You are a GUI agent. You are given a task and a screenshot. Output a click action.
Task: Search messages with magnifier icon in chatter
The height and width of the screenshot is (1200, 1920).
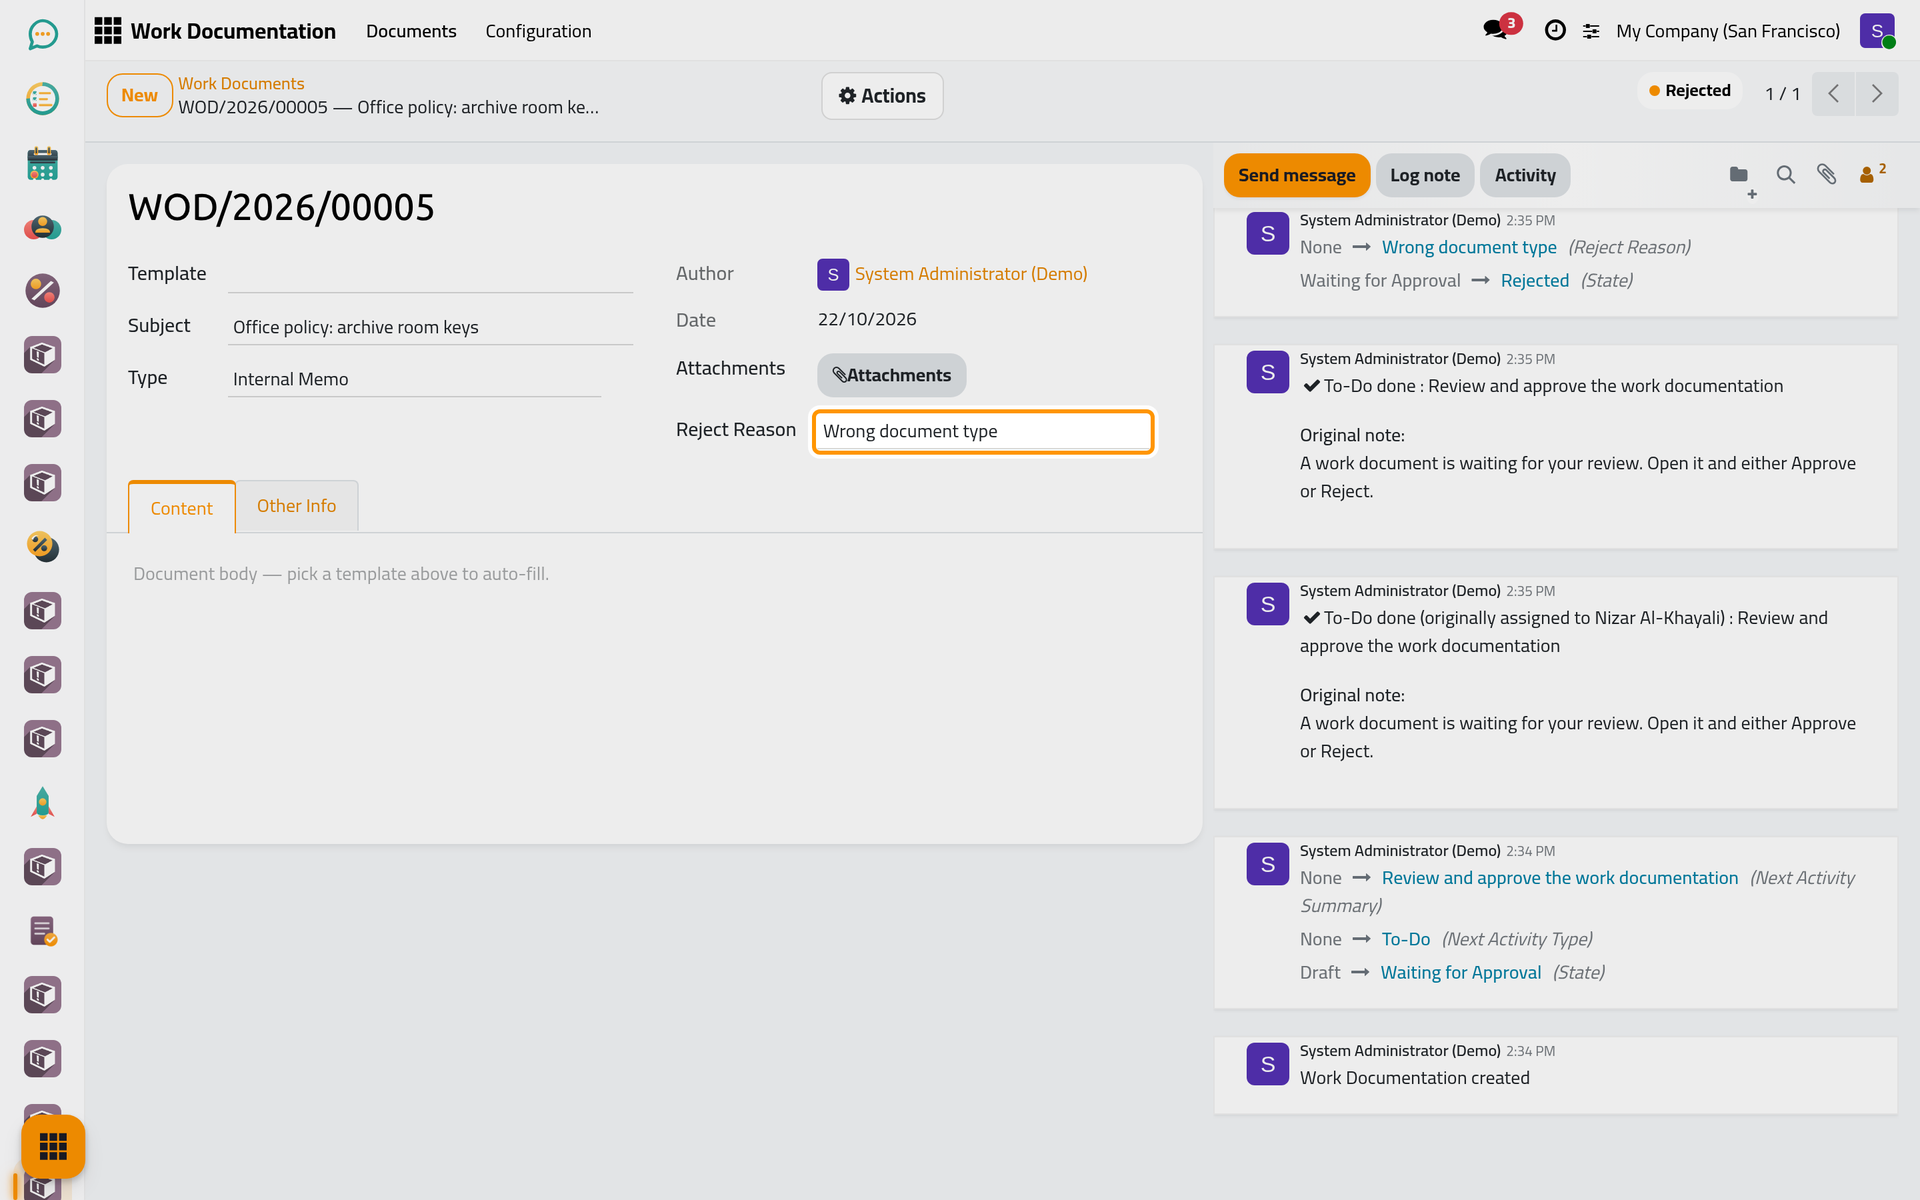pyautogui.click(x=1785, y=175)
